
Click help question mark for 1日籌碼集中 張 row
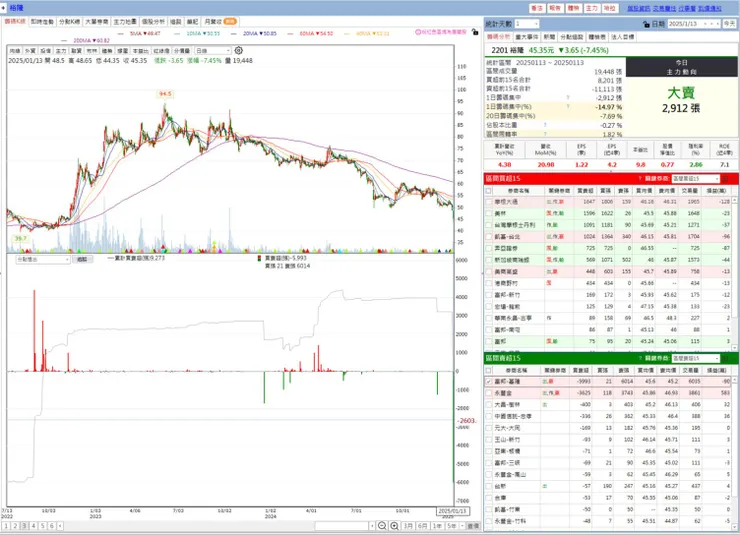click(x=568, y=98)
